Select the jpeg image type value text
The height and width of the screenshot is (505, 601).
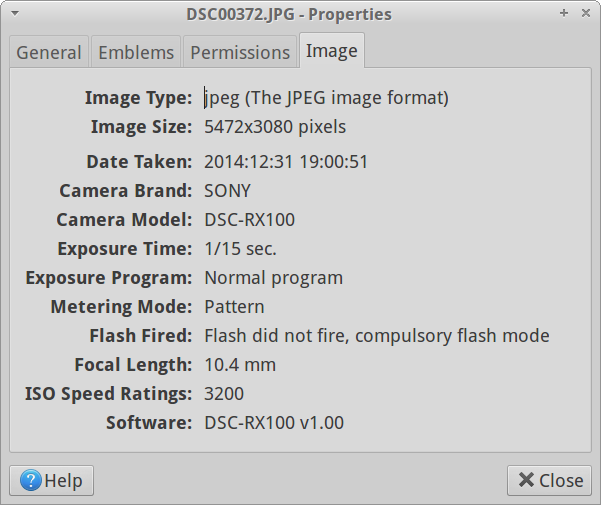326,98
